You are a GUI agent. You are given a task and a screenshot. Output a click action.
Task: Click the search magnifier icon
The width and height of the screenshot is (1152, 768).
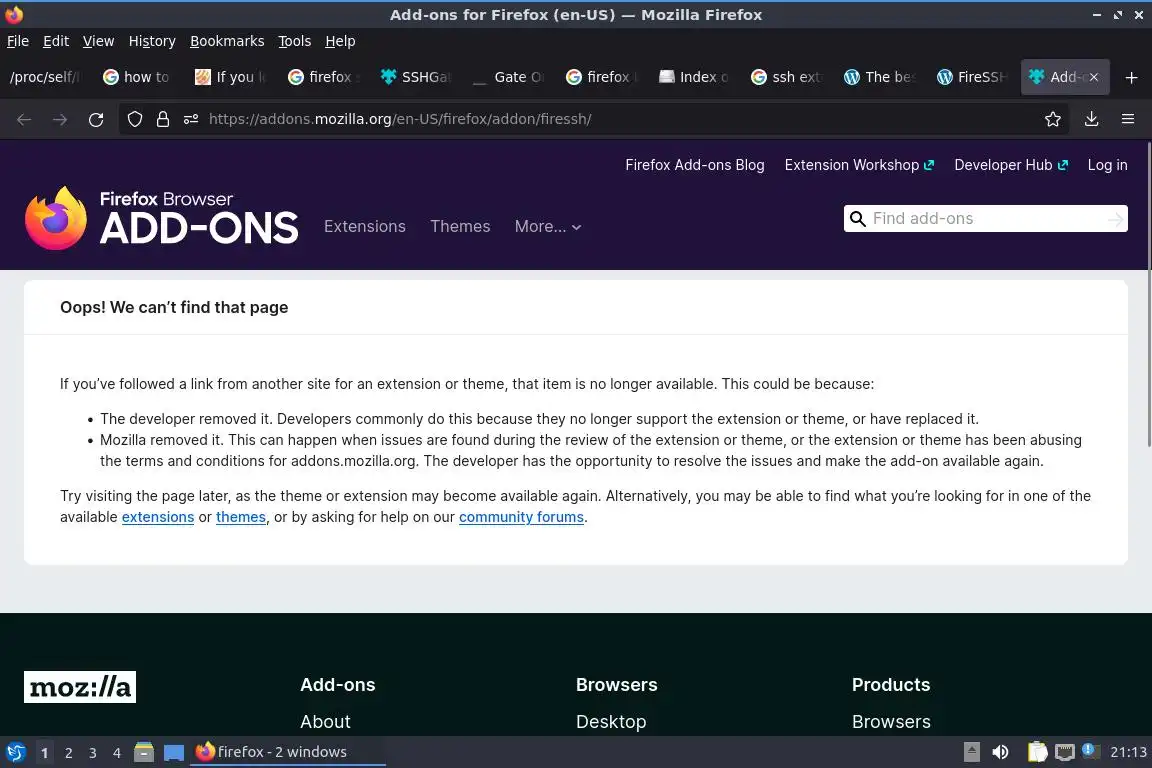857,219
